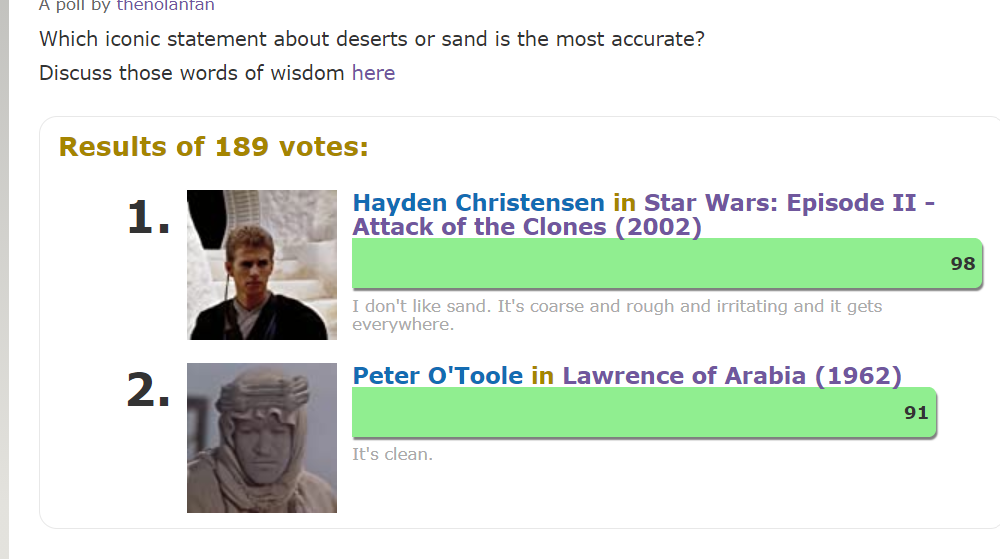
Task: Open the thenolanfan poll author profile
Action: [165, 5]
